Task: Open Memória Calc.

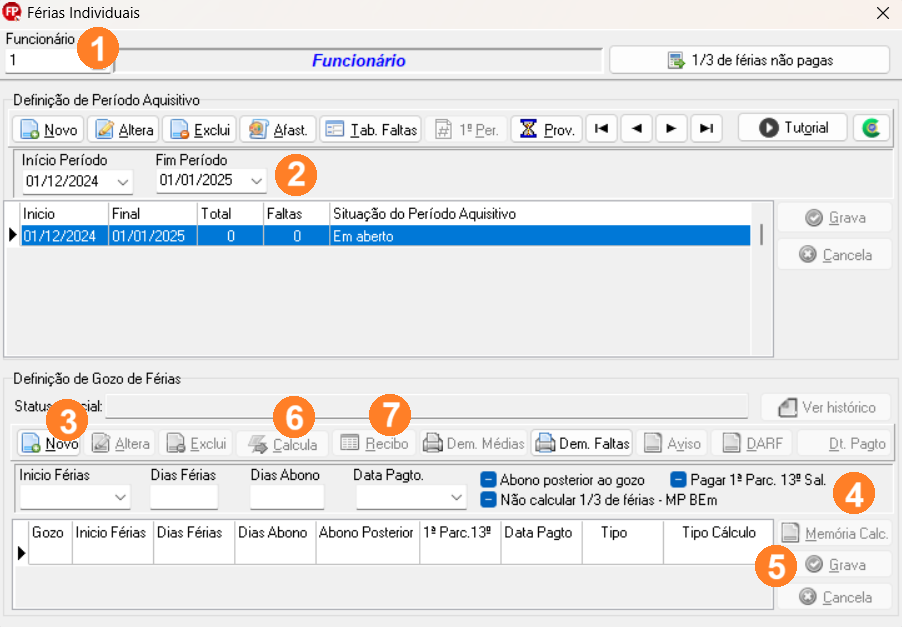Action: 835,533
